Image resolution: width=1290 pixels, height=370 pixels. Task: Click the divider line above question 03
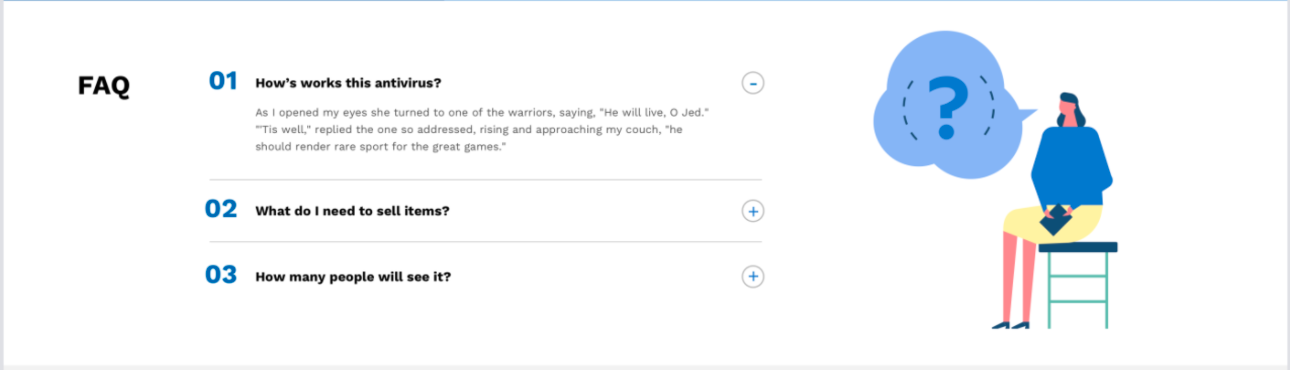[x=485, y=242]
